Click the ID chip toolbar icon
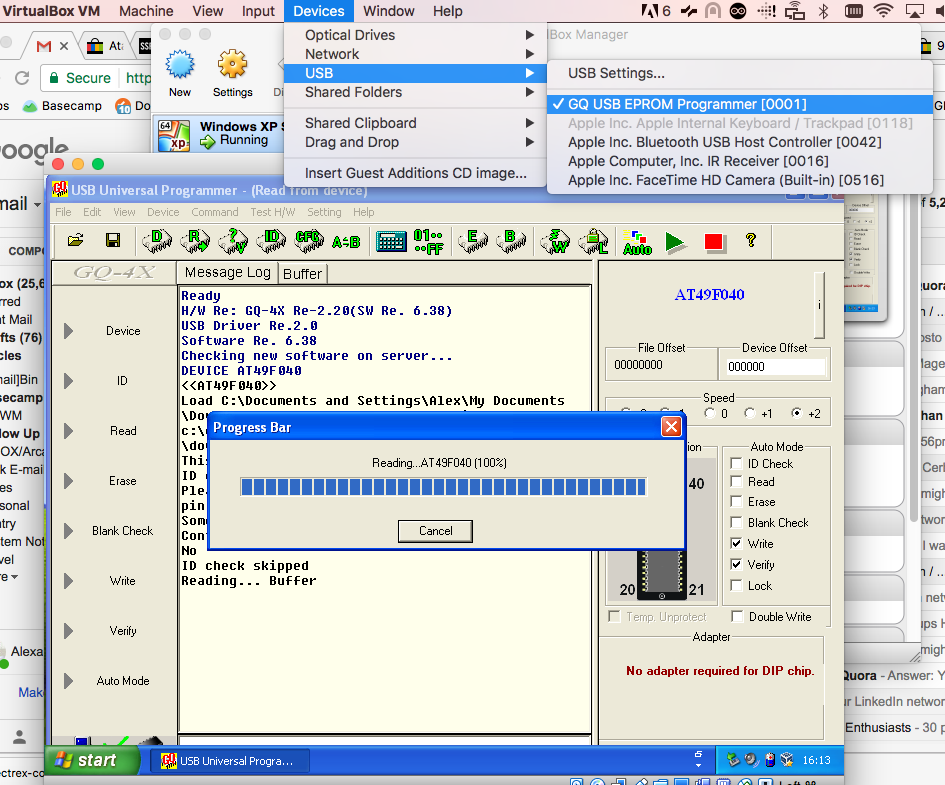Viewport: 945px width, 785px height. coord(271,241)
